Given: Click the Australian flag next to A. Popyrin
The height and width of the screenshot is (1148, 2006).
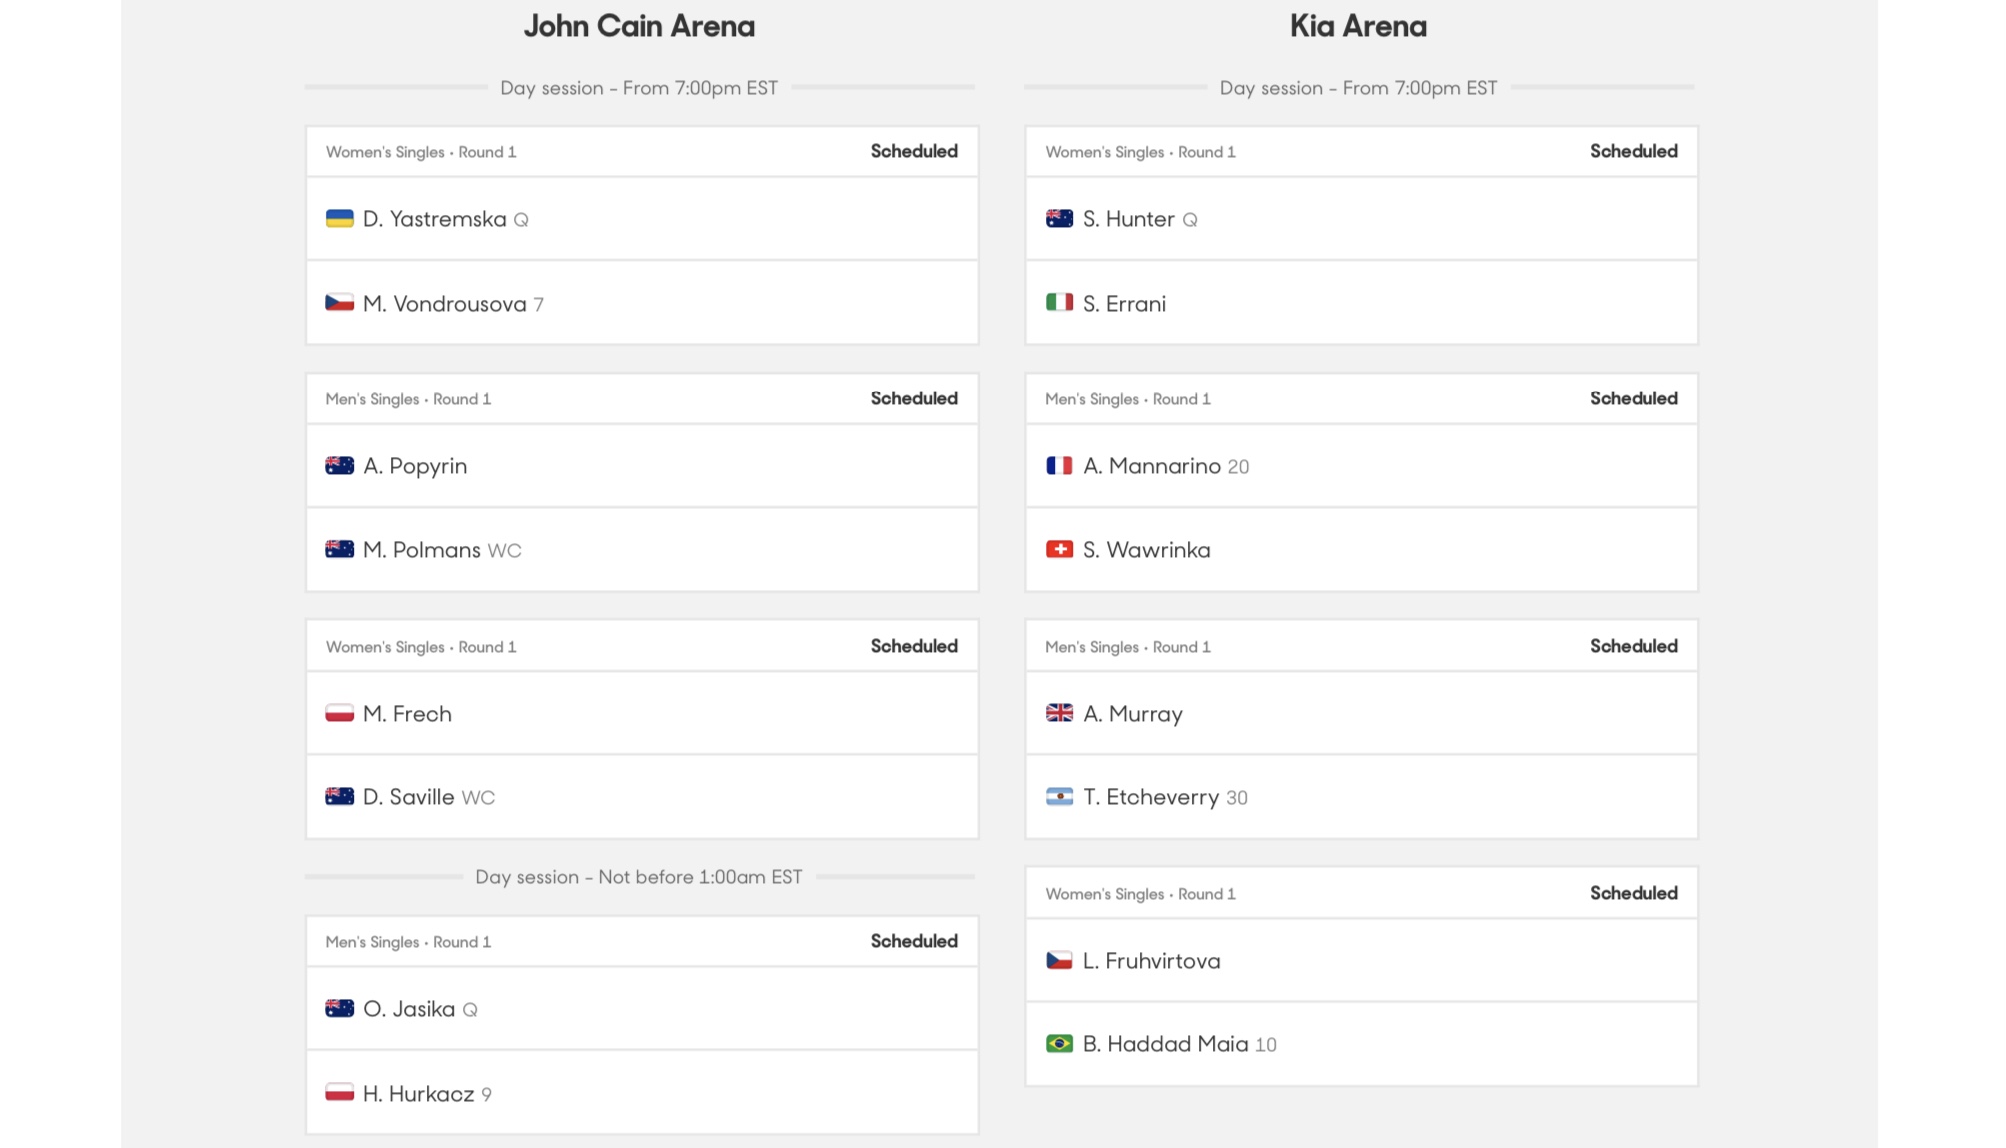Looking at the screenshot, I should pos(339,466).
